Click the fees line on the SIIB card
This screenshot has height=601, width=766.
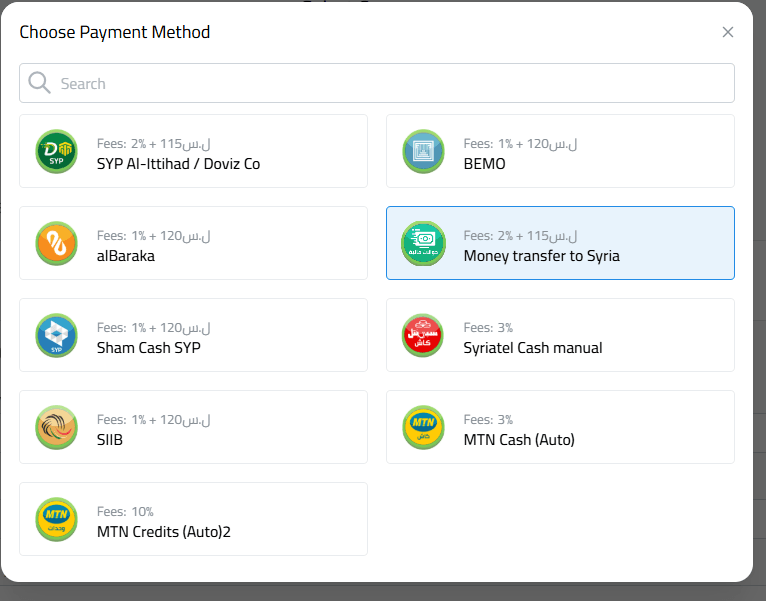[x=153, y=420]
